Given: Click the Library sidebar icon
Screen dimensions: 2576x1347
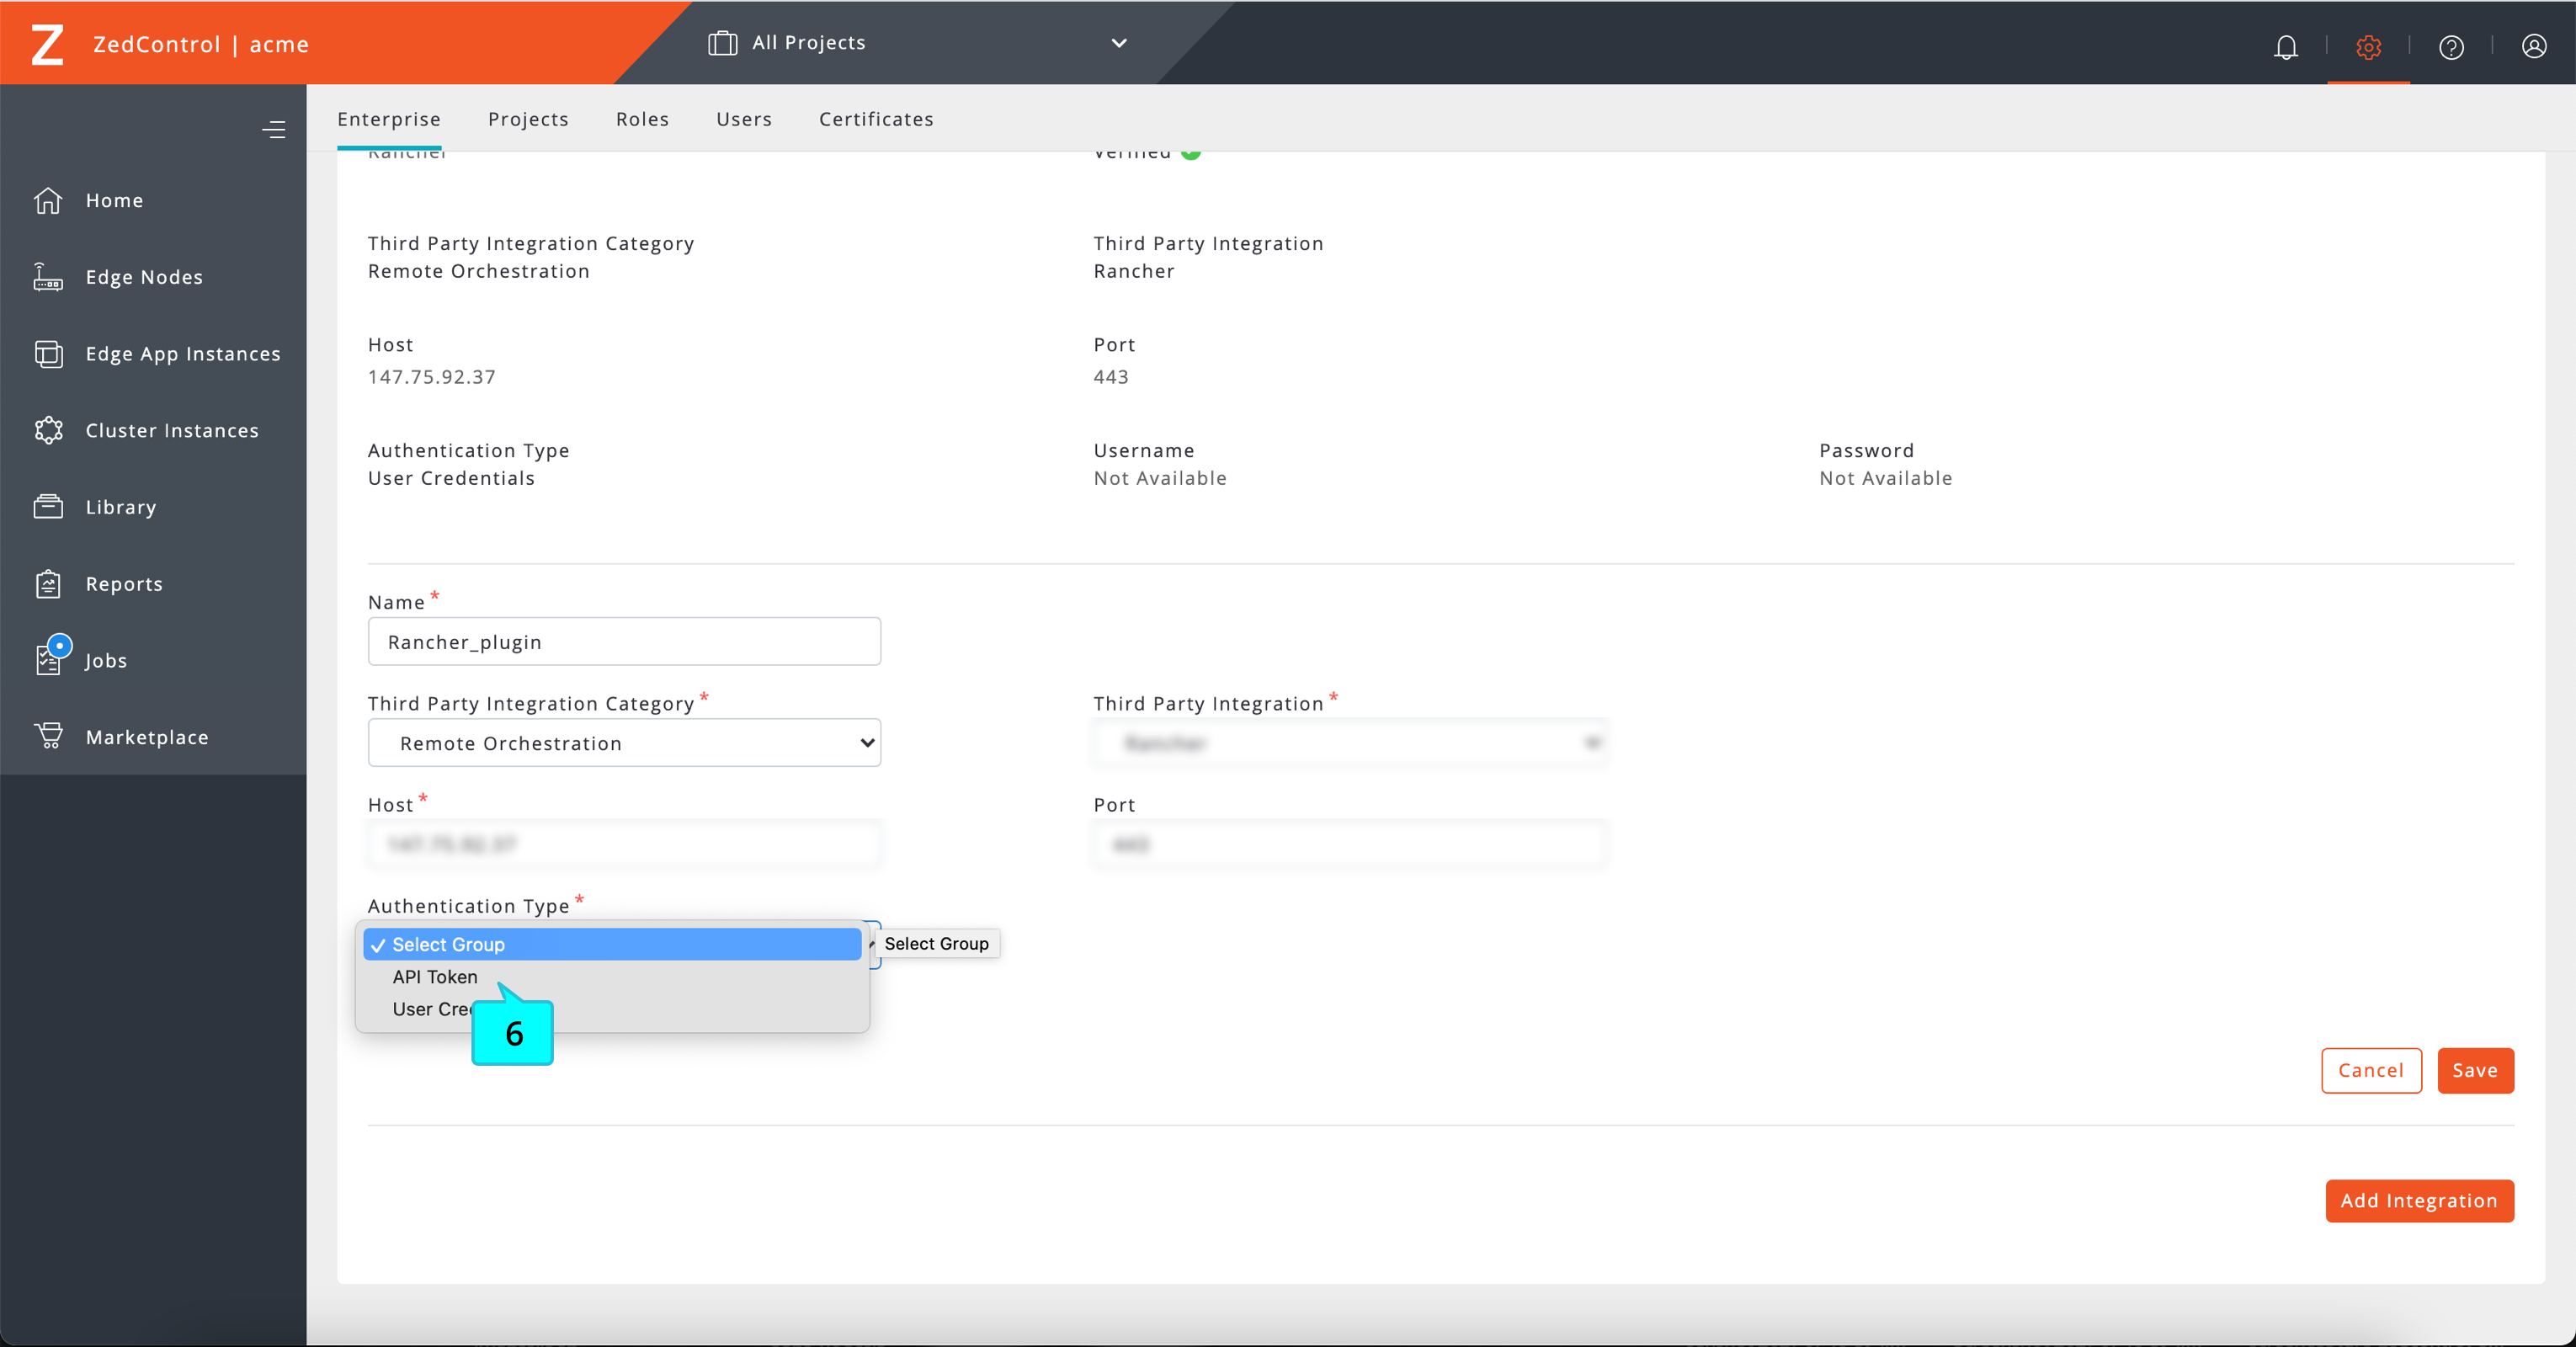Looking at the screenshot, I should 48,507.
